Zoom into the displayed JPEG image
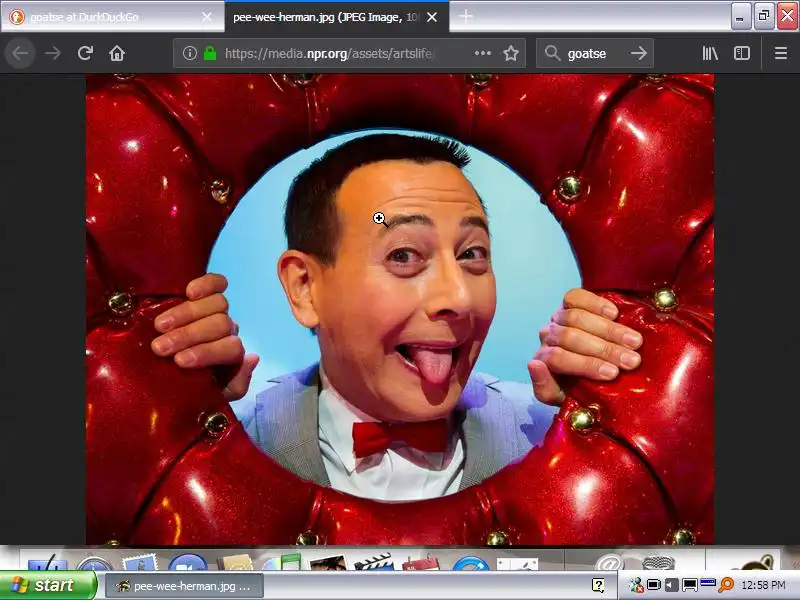 pyautogui.click(x=399, y=309)
